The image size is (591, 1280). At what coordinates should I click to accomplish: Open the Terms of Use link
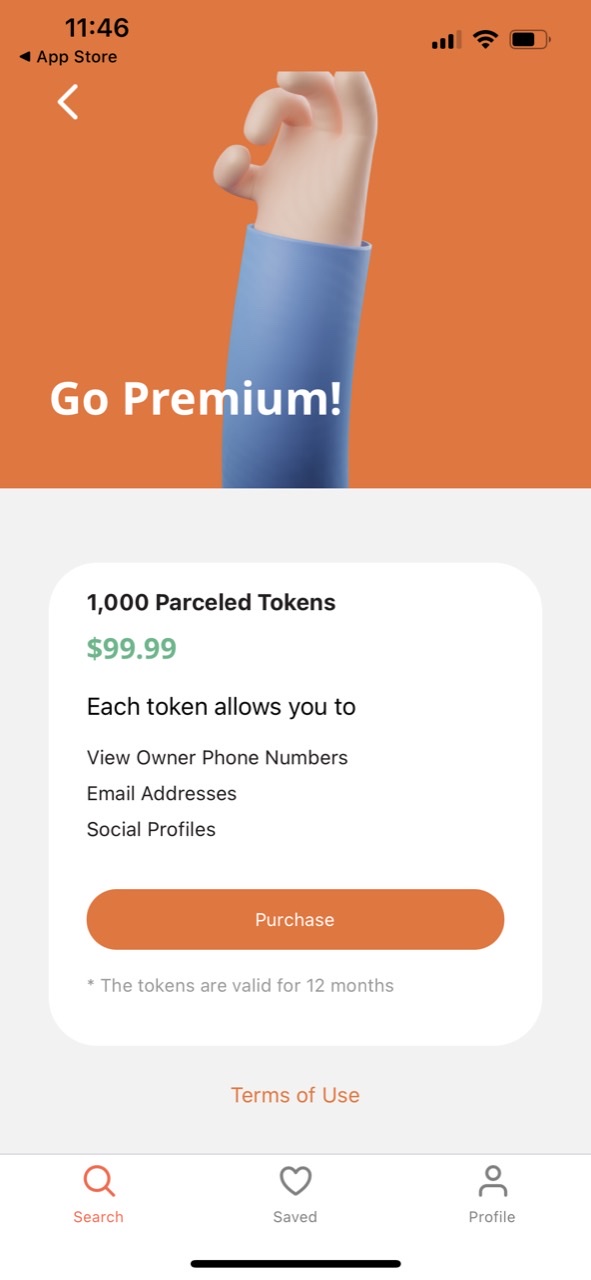pyautogui.click(x=295, y=1095)
